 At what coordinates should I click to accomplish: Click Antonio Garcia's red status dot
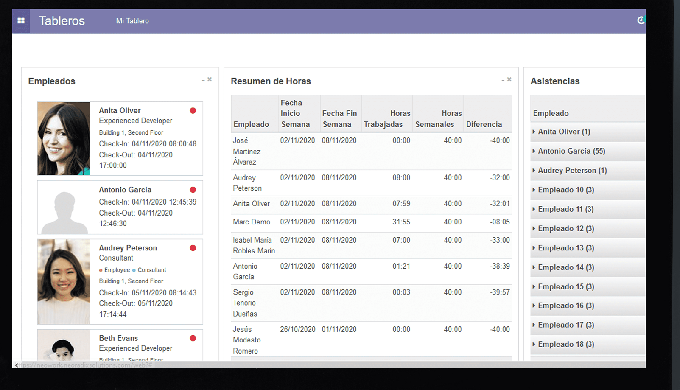[x=193, y=190]
